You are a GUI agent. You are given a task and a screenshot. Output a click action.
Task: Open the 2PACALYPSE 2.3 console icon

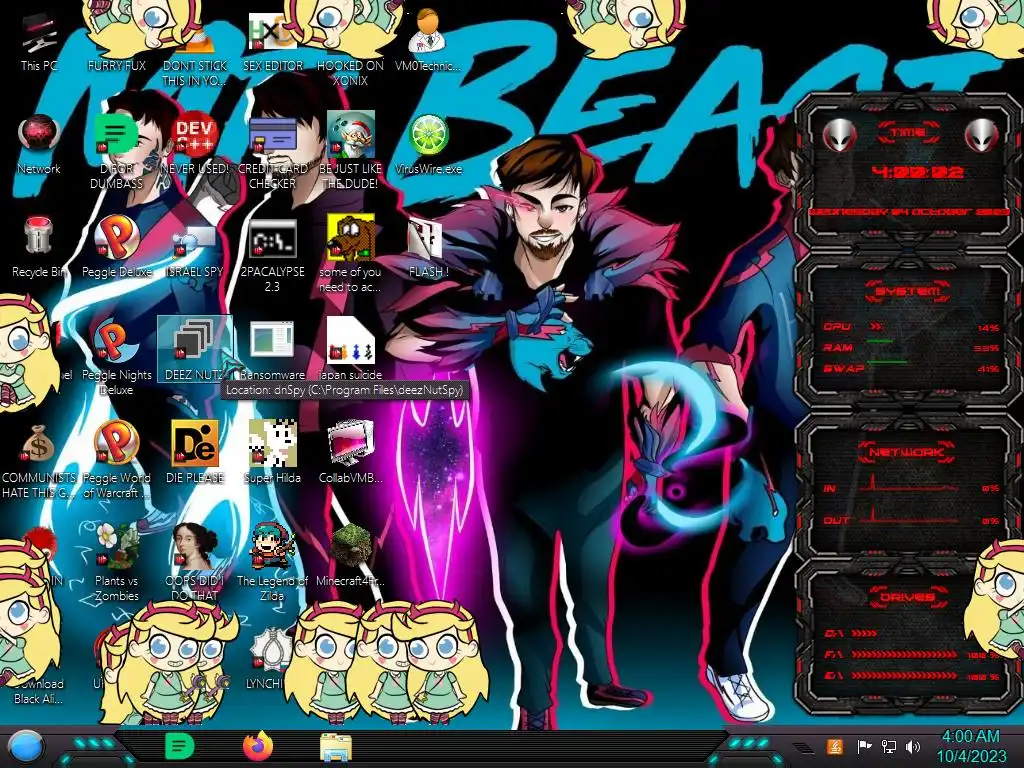point(272,255)
